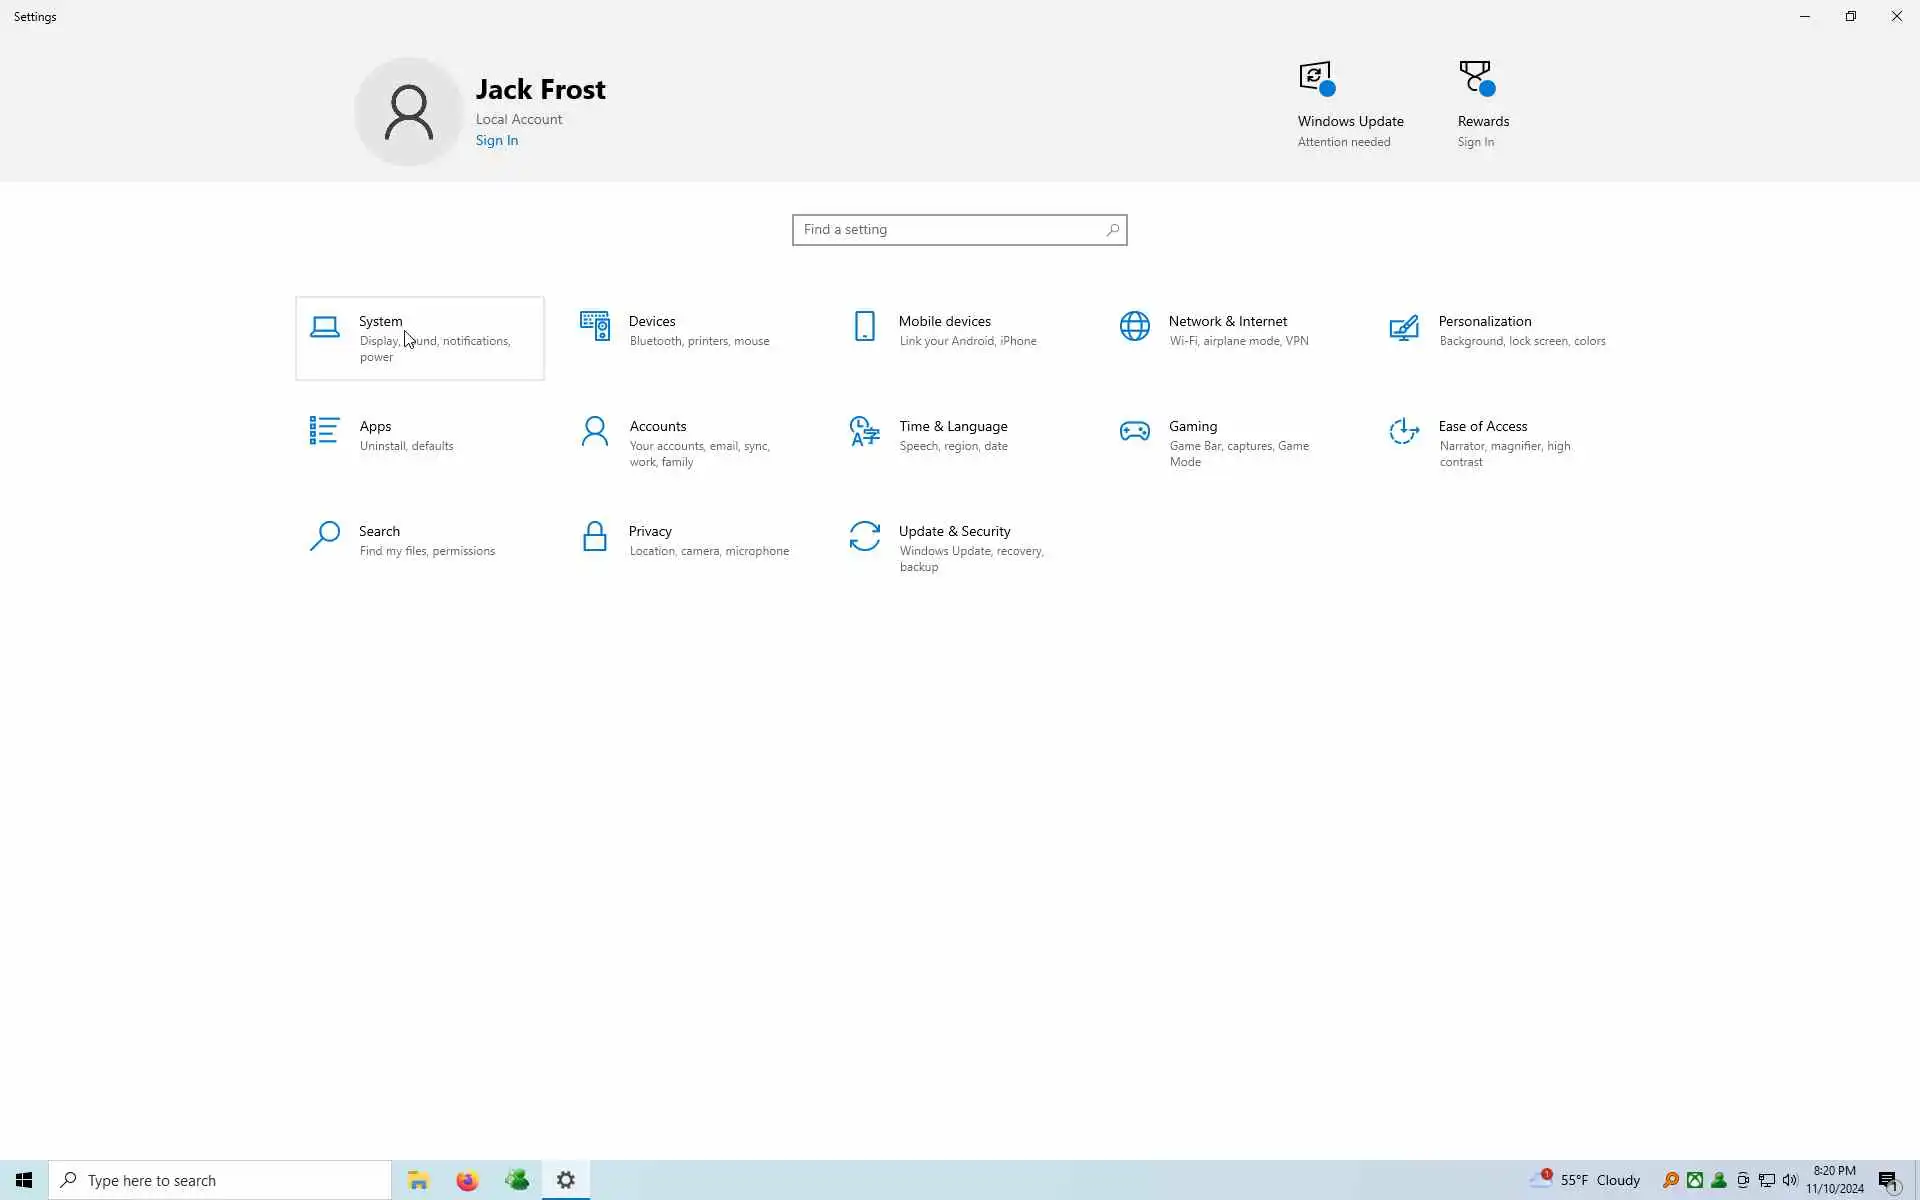Open the Search settings category

(379, 532)
